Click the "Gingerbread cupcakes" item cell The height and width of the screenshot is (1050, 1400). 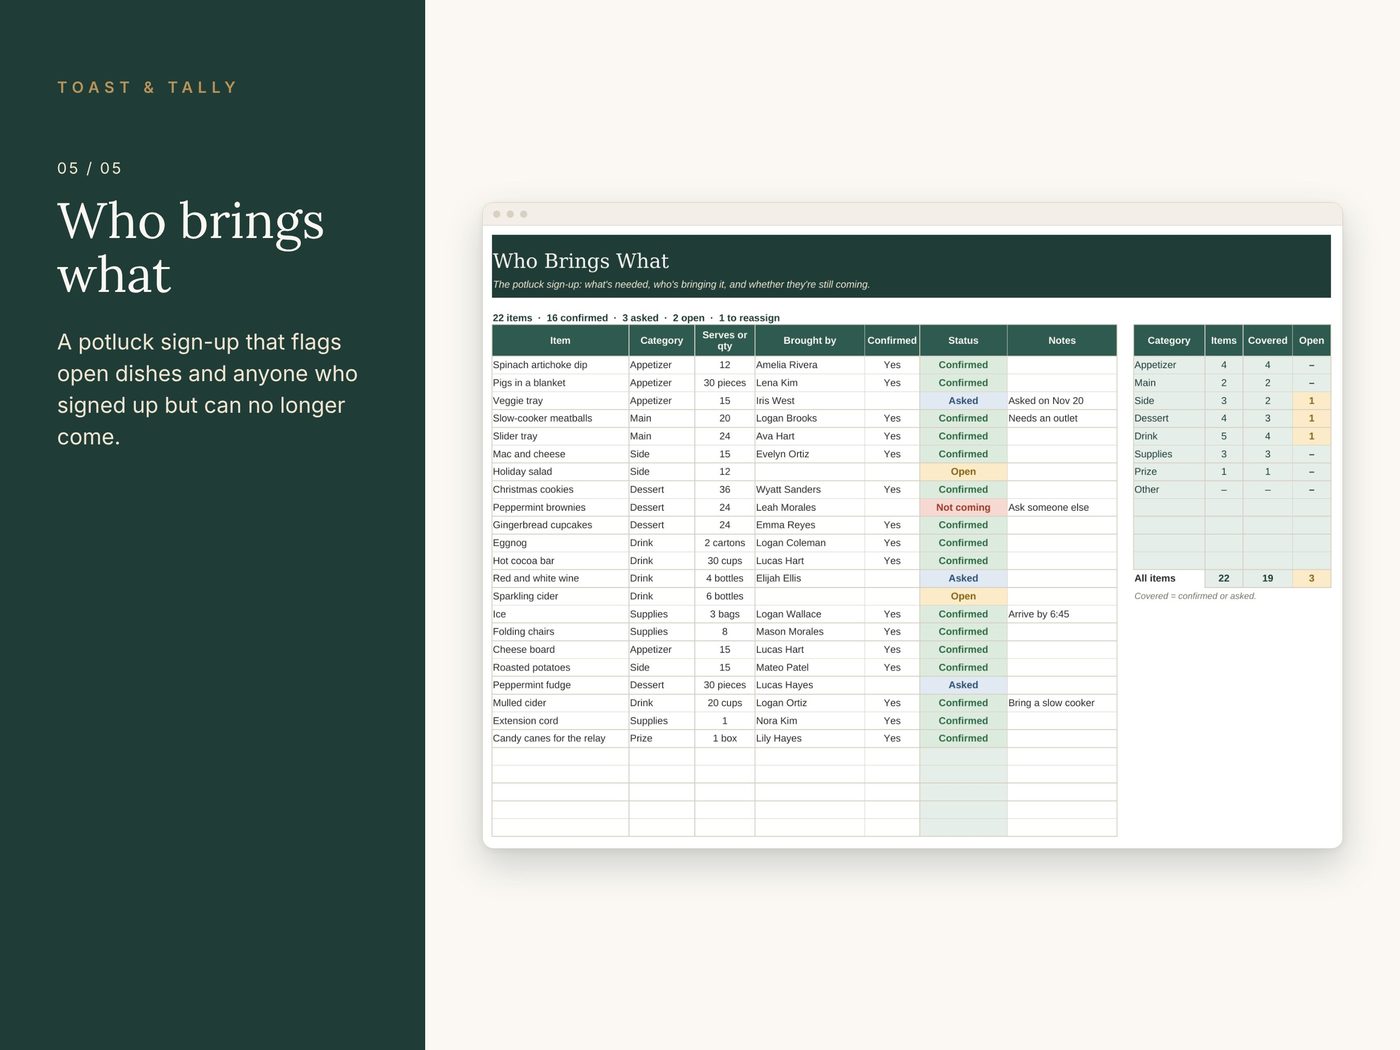560,525
